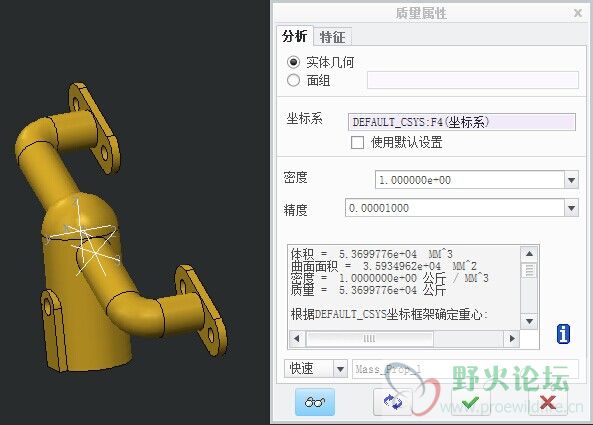Click the DEFAULT_CSYS coordinate system field

(x=462, y=122)
